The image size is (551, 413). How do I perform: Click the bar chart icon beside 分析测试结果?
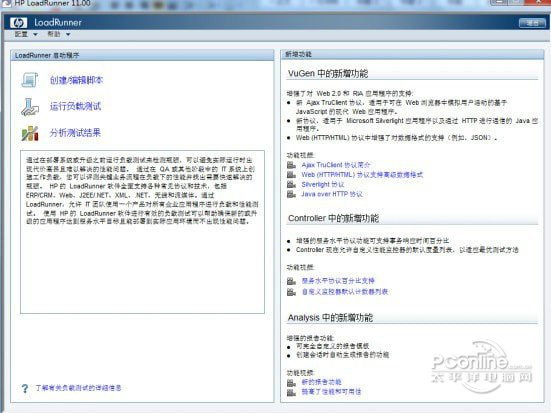(30, 133)
